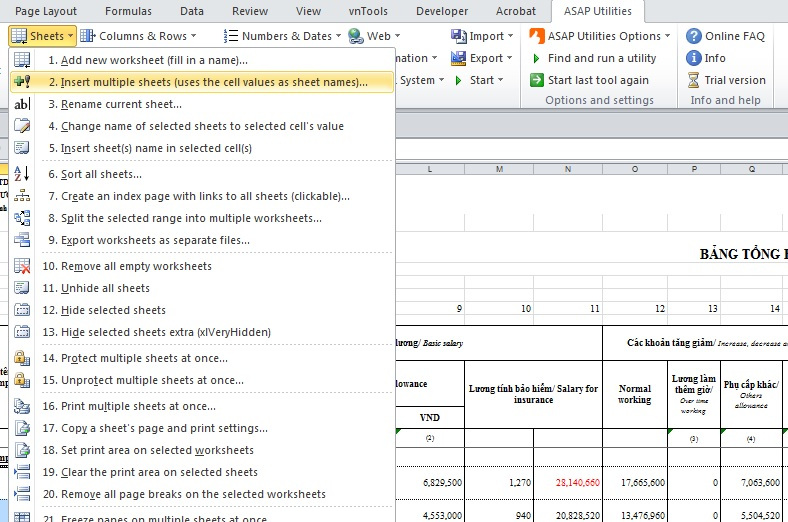Click the Create index page icon
This screenshot has height=522, width=788.
point(22,196)
